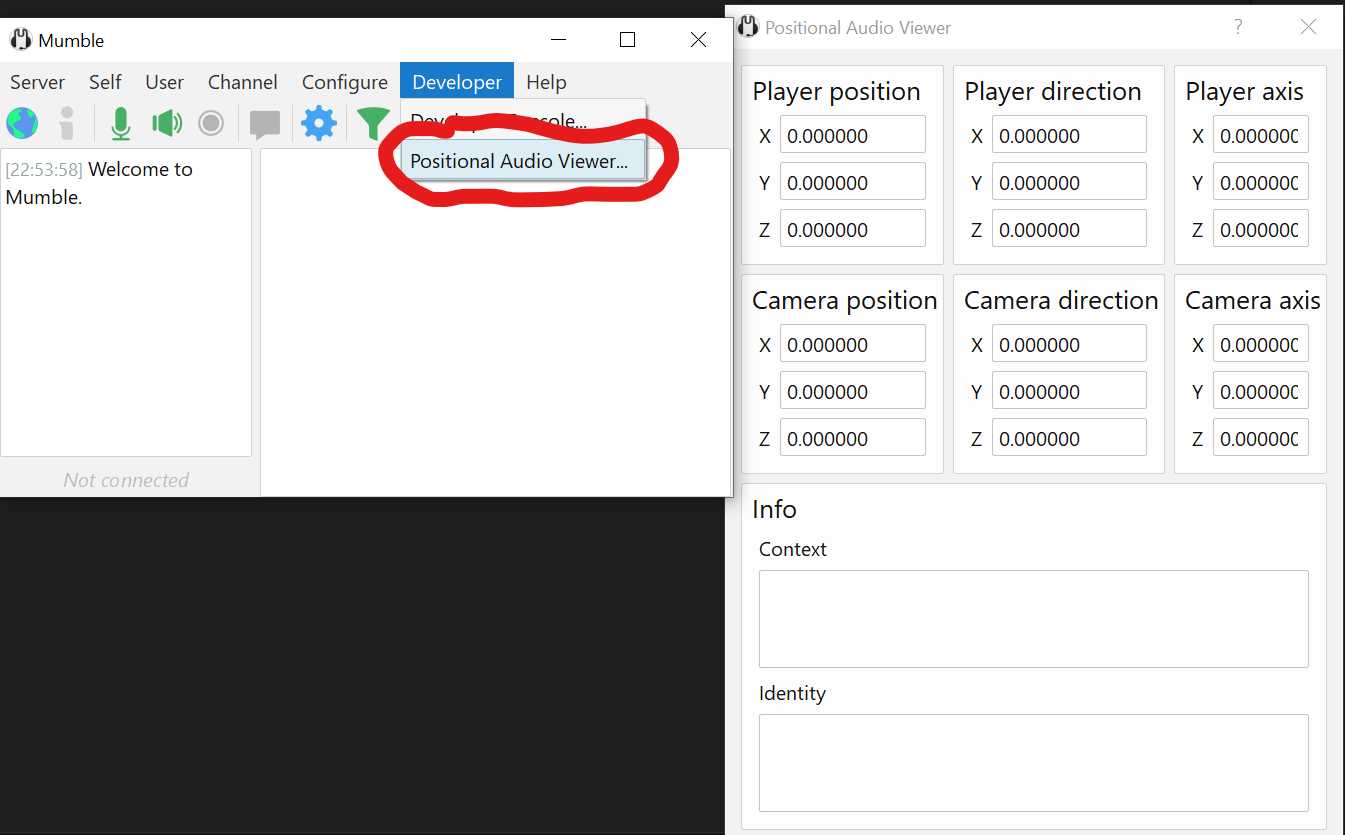Image resolution: width=1345 pixels, height=835 pixels.
Task: Close the open Developer menu
Action: point(457,82)
